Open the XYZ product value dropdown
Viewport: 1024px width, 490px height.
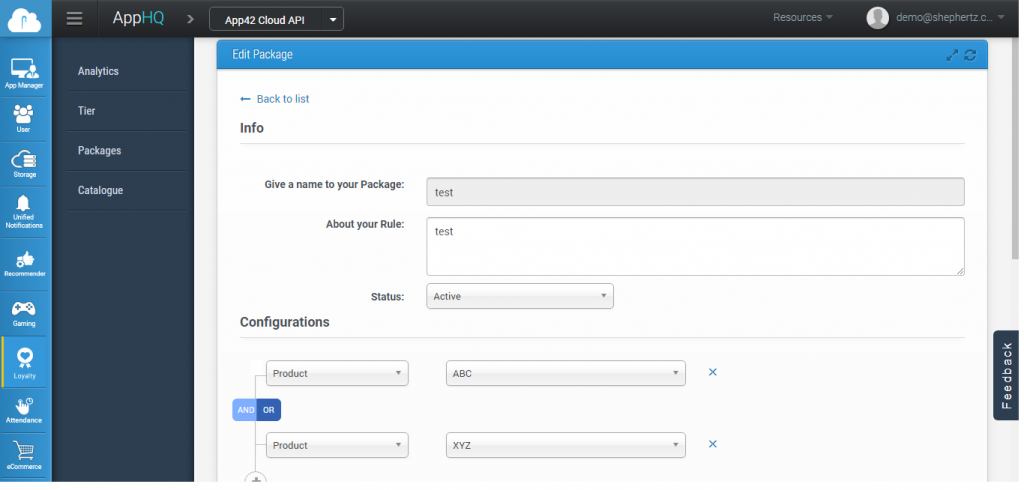click(x=565, y=445)
